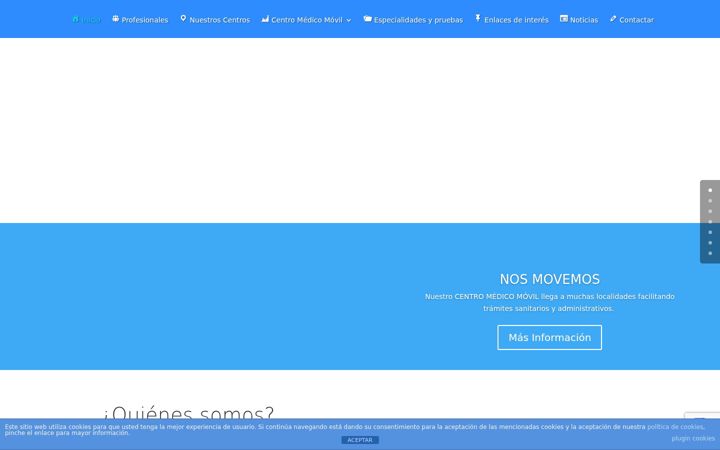720x450 pixels.
Task: Follow the plugin cookies link
Action: pos(692,439)
